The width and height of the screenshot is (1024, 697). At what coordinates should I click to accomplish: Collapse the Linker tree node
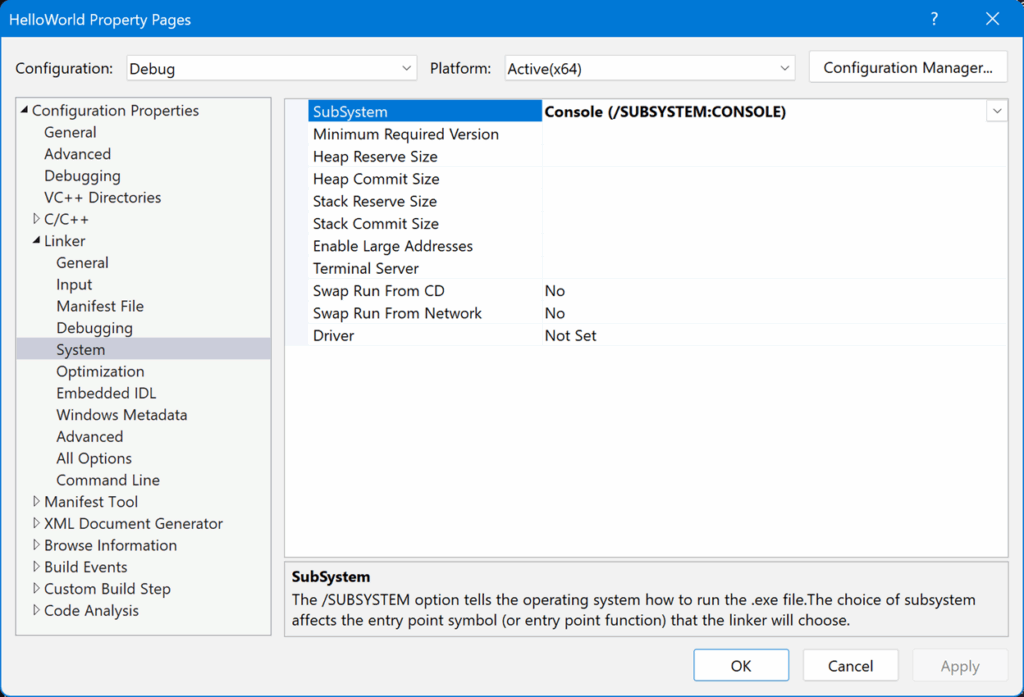(x=37, y=241)
